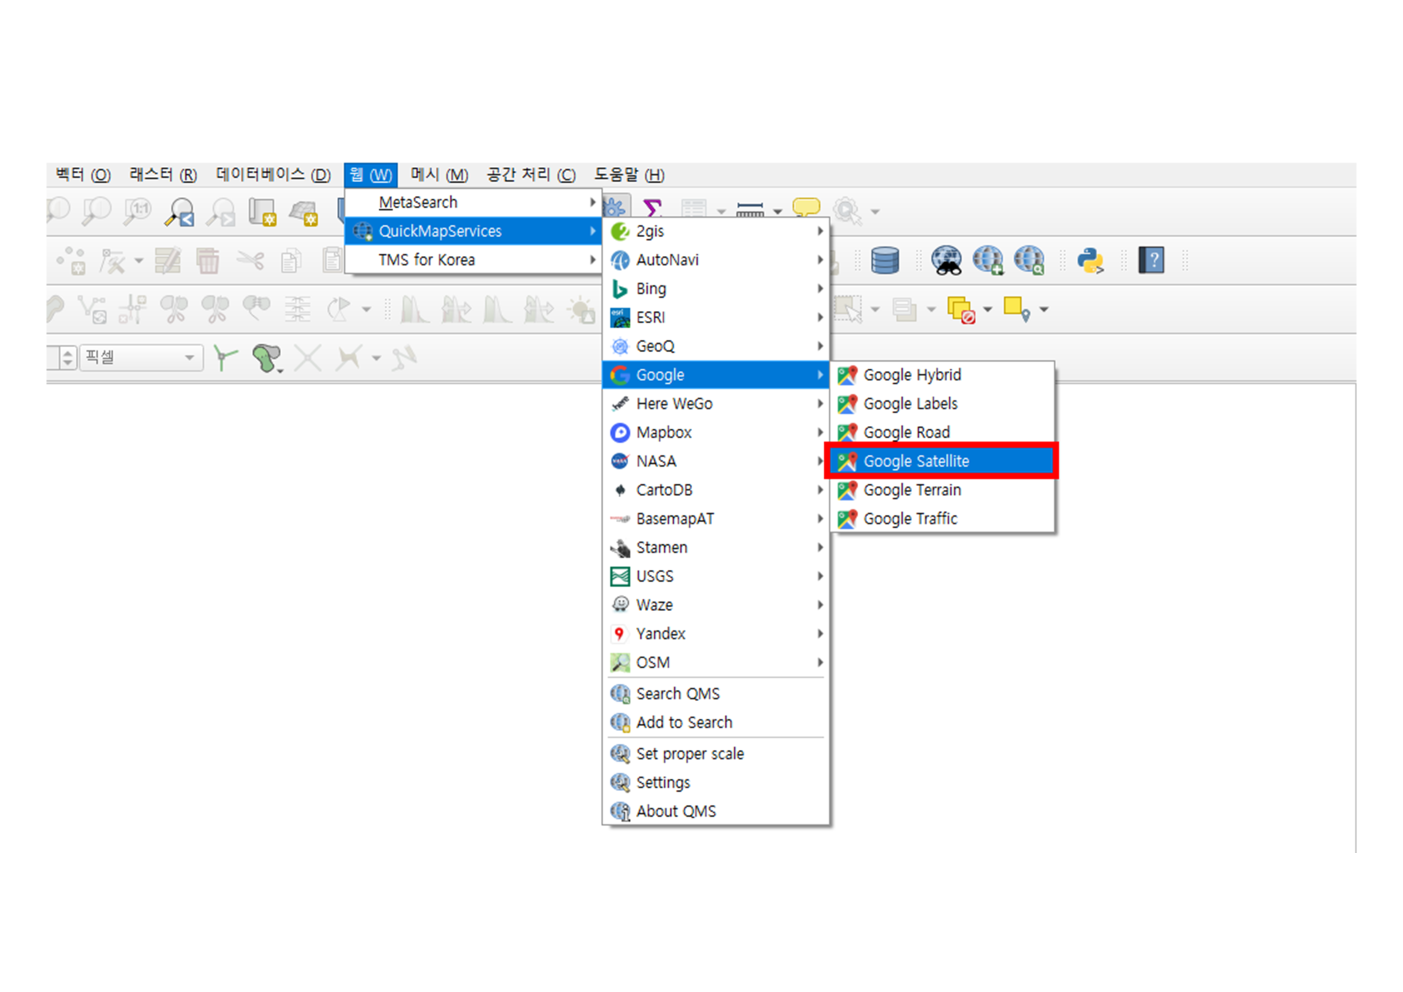Click the delete selected trash can icon
Viewport: 1403px width, 992px height.
click(207, 261)
